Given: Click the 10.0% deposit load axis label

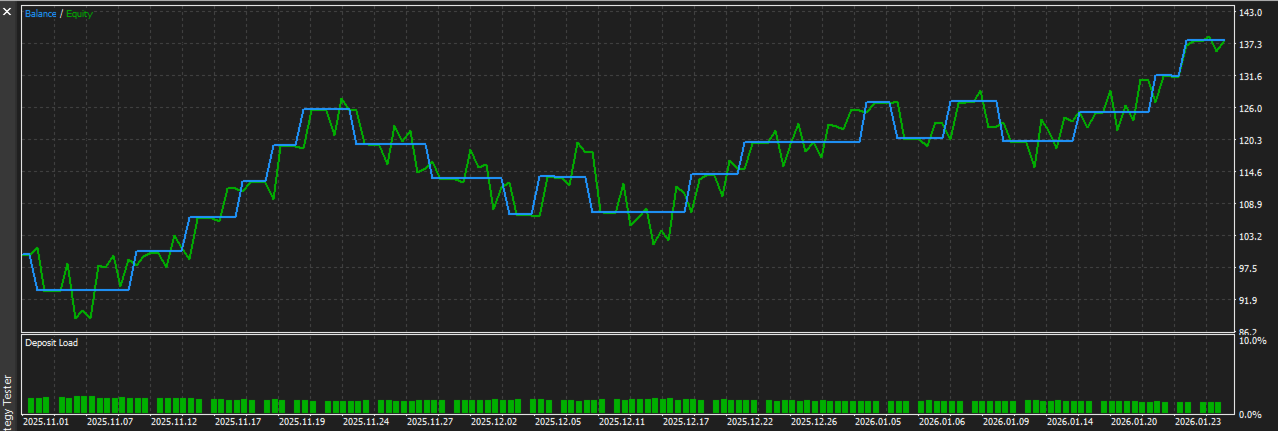Looking at the screenshot, I should pos(1255,341).
